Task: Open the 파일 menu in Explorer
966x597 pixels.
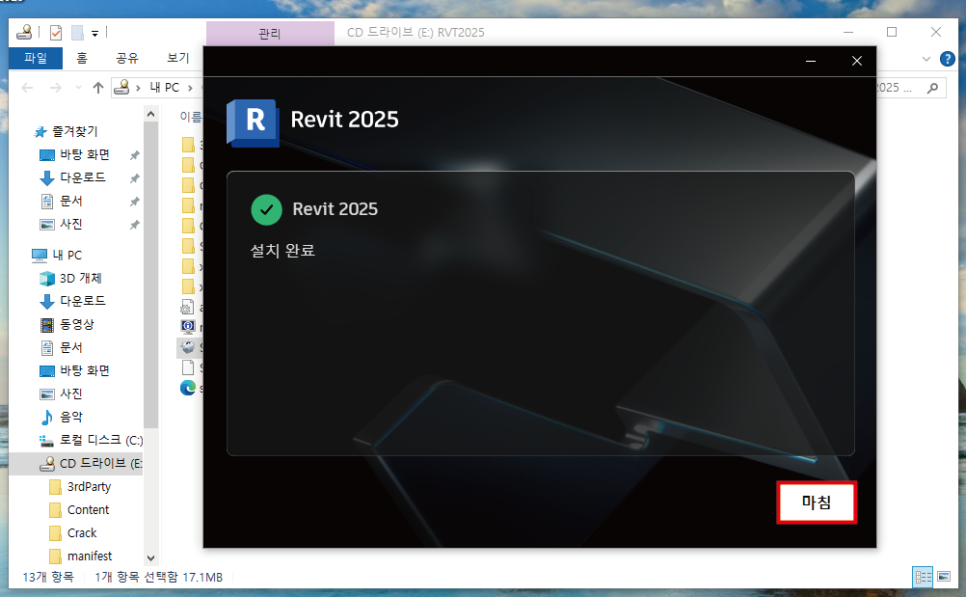Action: (35, 58)
